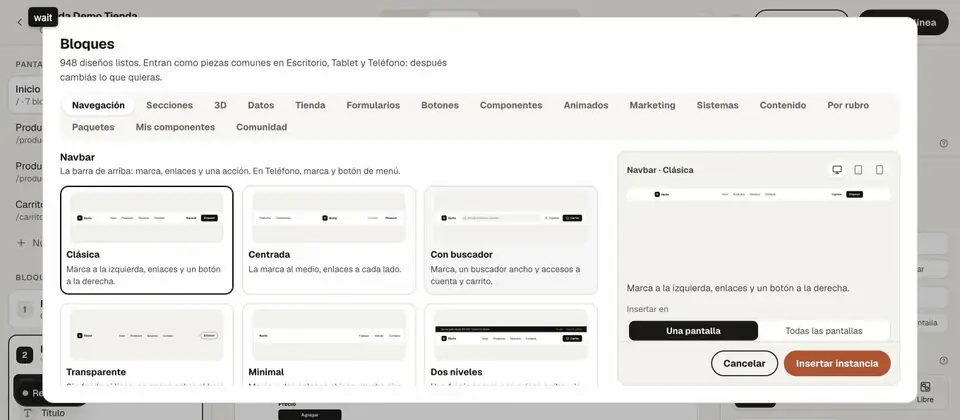This screenshot has width=960, height=420.
Task: Click the 'Navbar' section heading
Action: pyautogui.click(x=77, y=157)
